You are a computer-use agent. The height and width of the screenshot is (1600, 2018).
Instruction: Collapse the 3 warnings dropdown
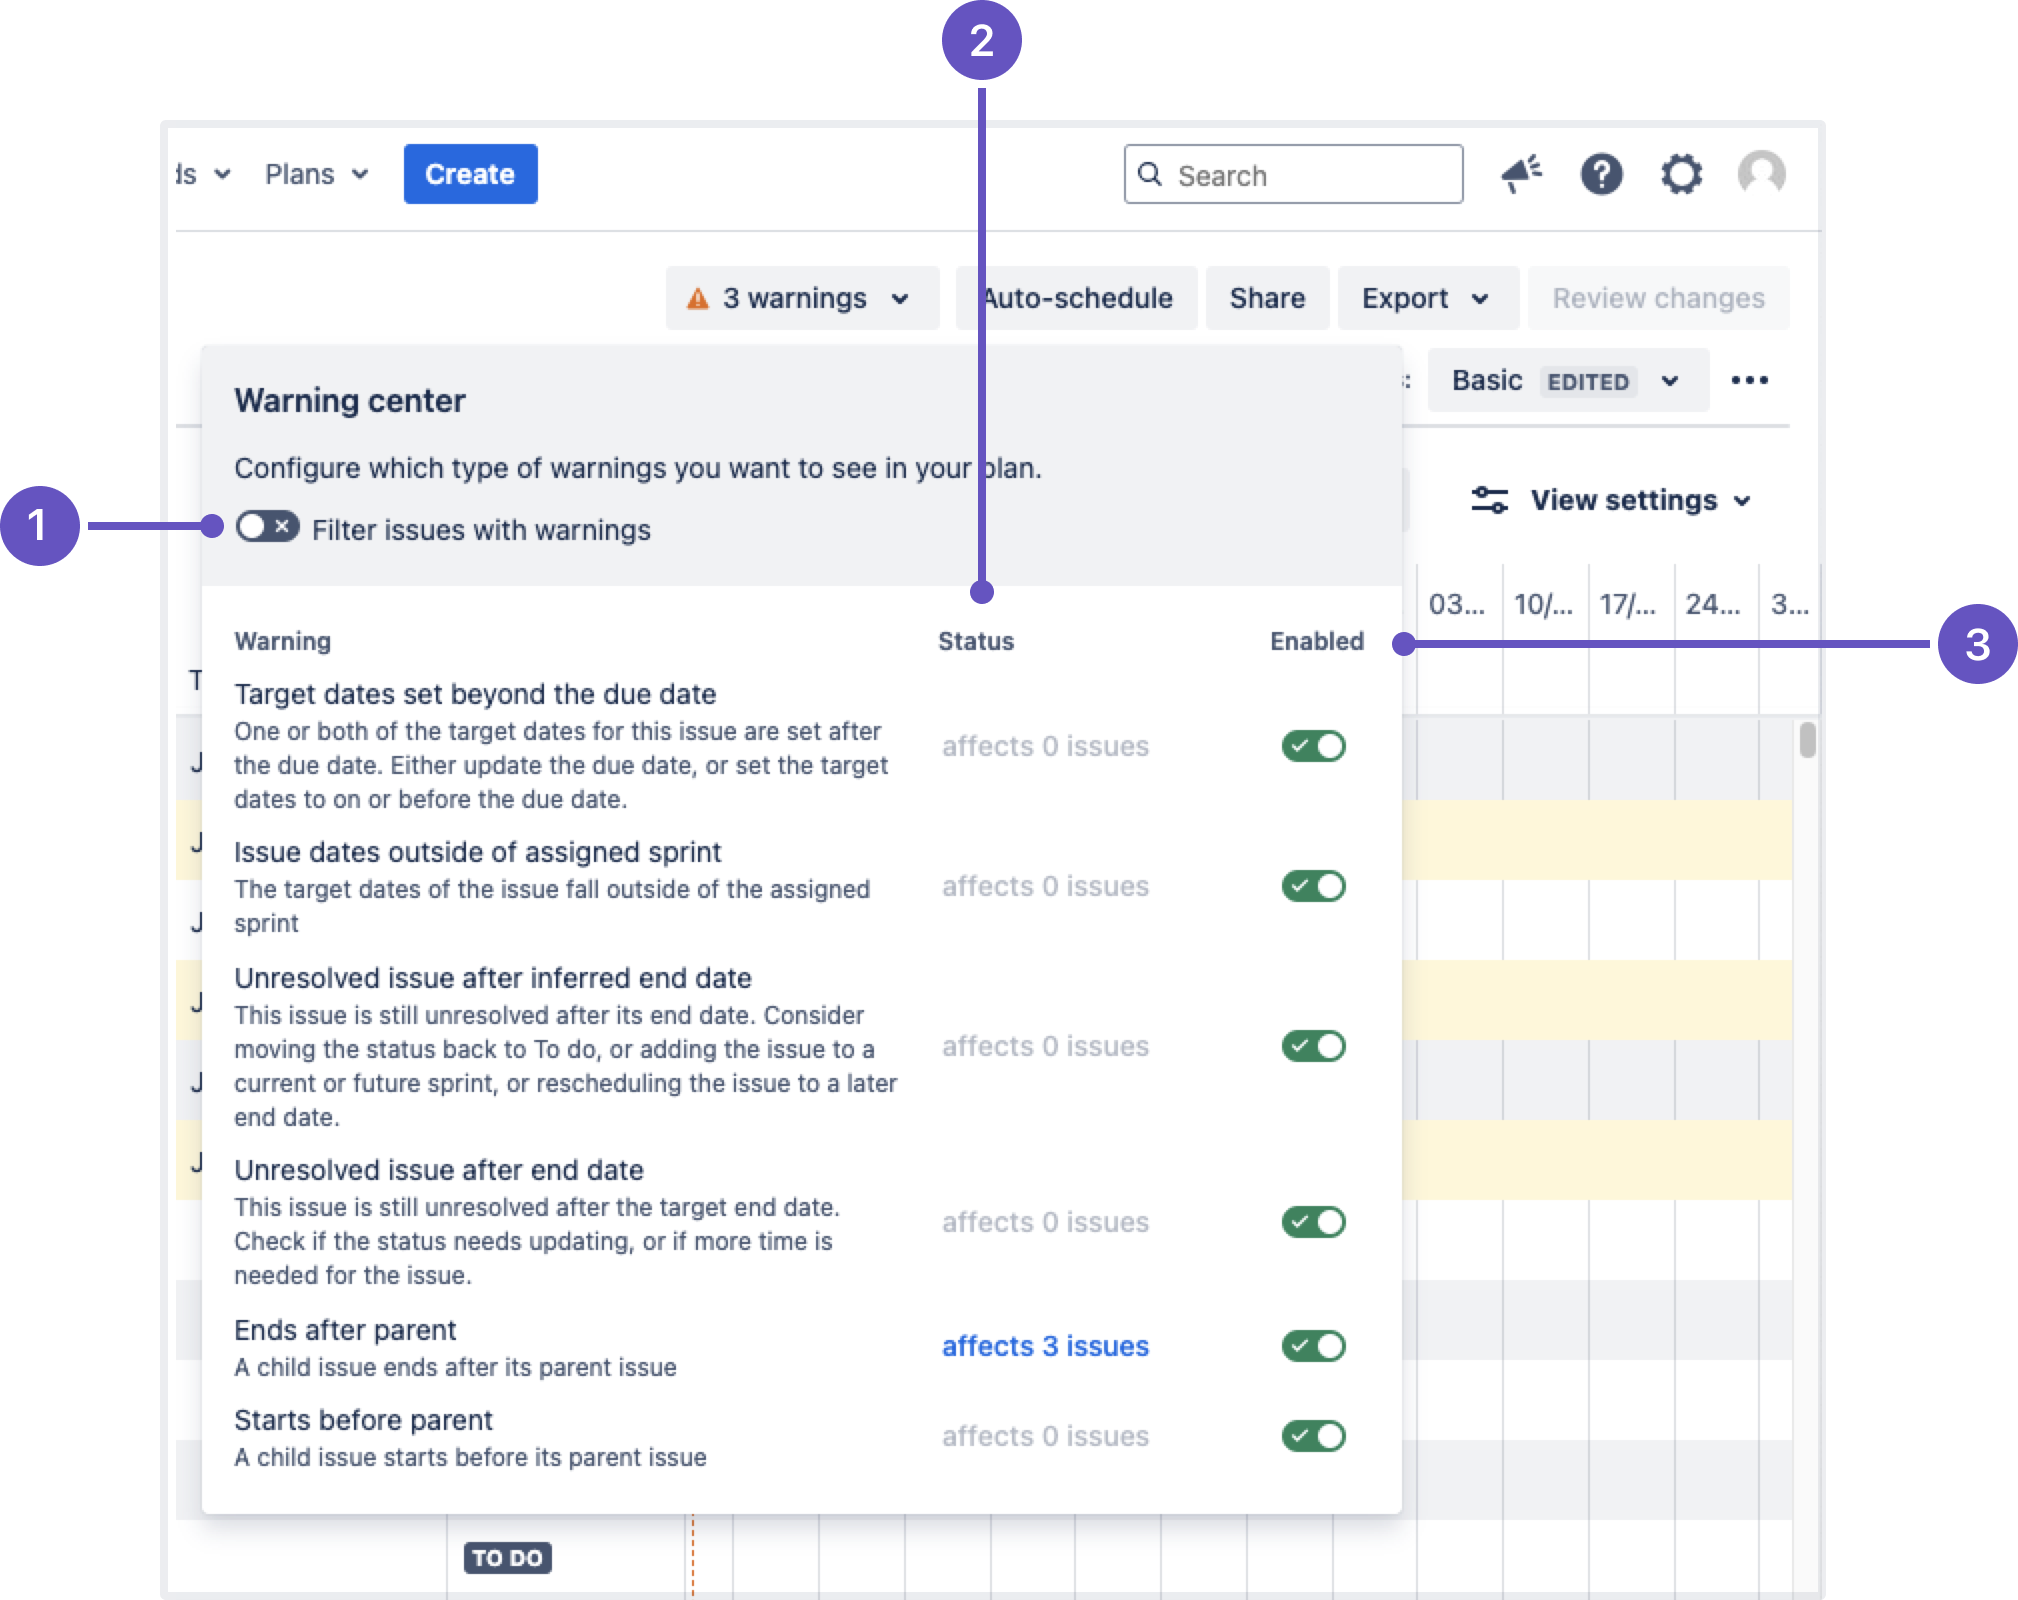click(x=802, y=298)
